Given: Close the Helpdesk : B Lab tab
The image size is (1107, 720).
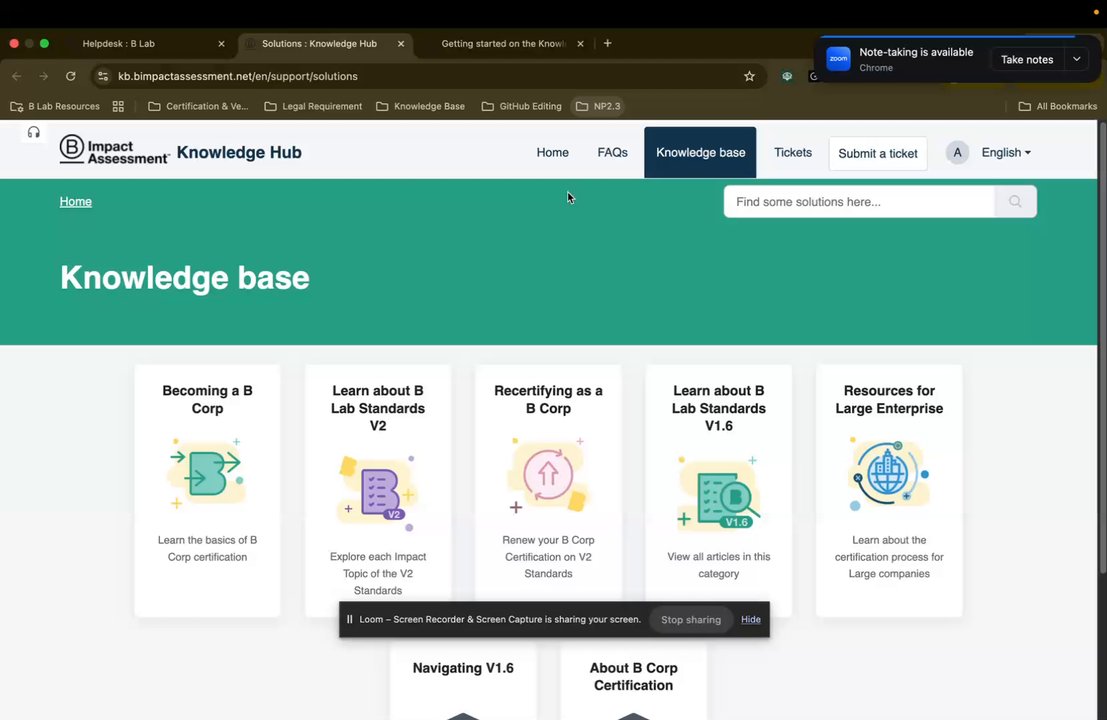Looking at the screenshot, I should (221, 44).
